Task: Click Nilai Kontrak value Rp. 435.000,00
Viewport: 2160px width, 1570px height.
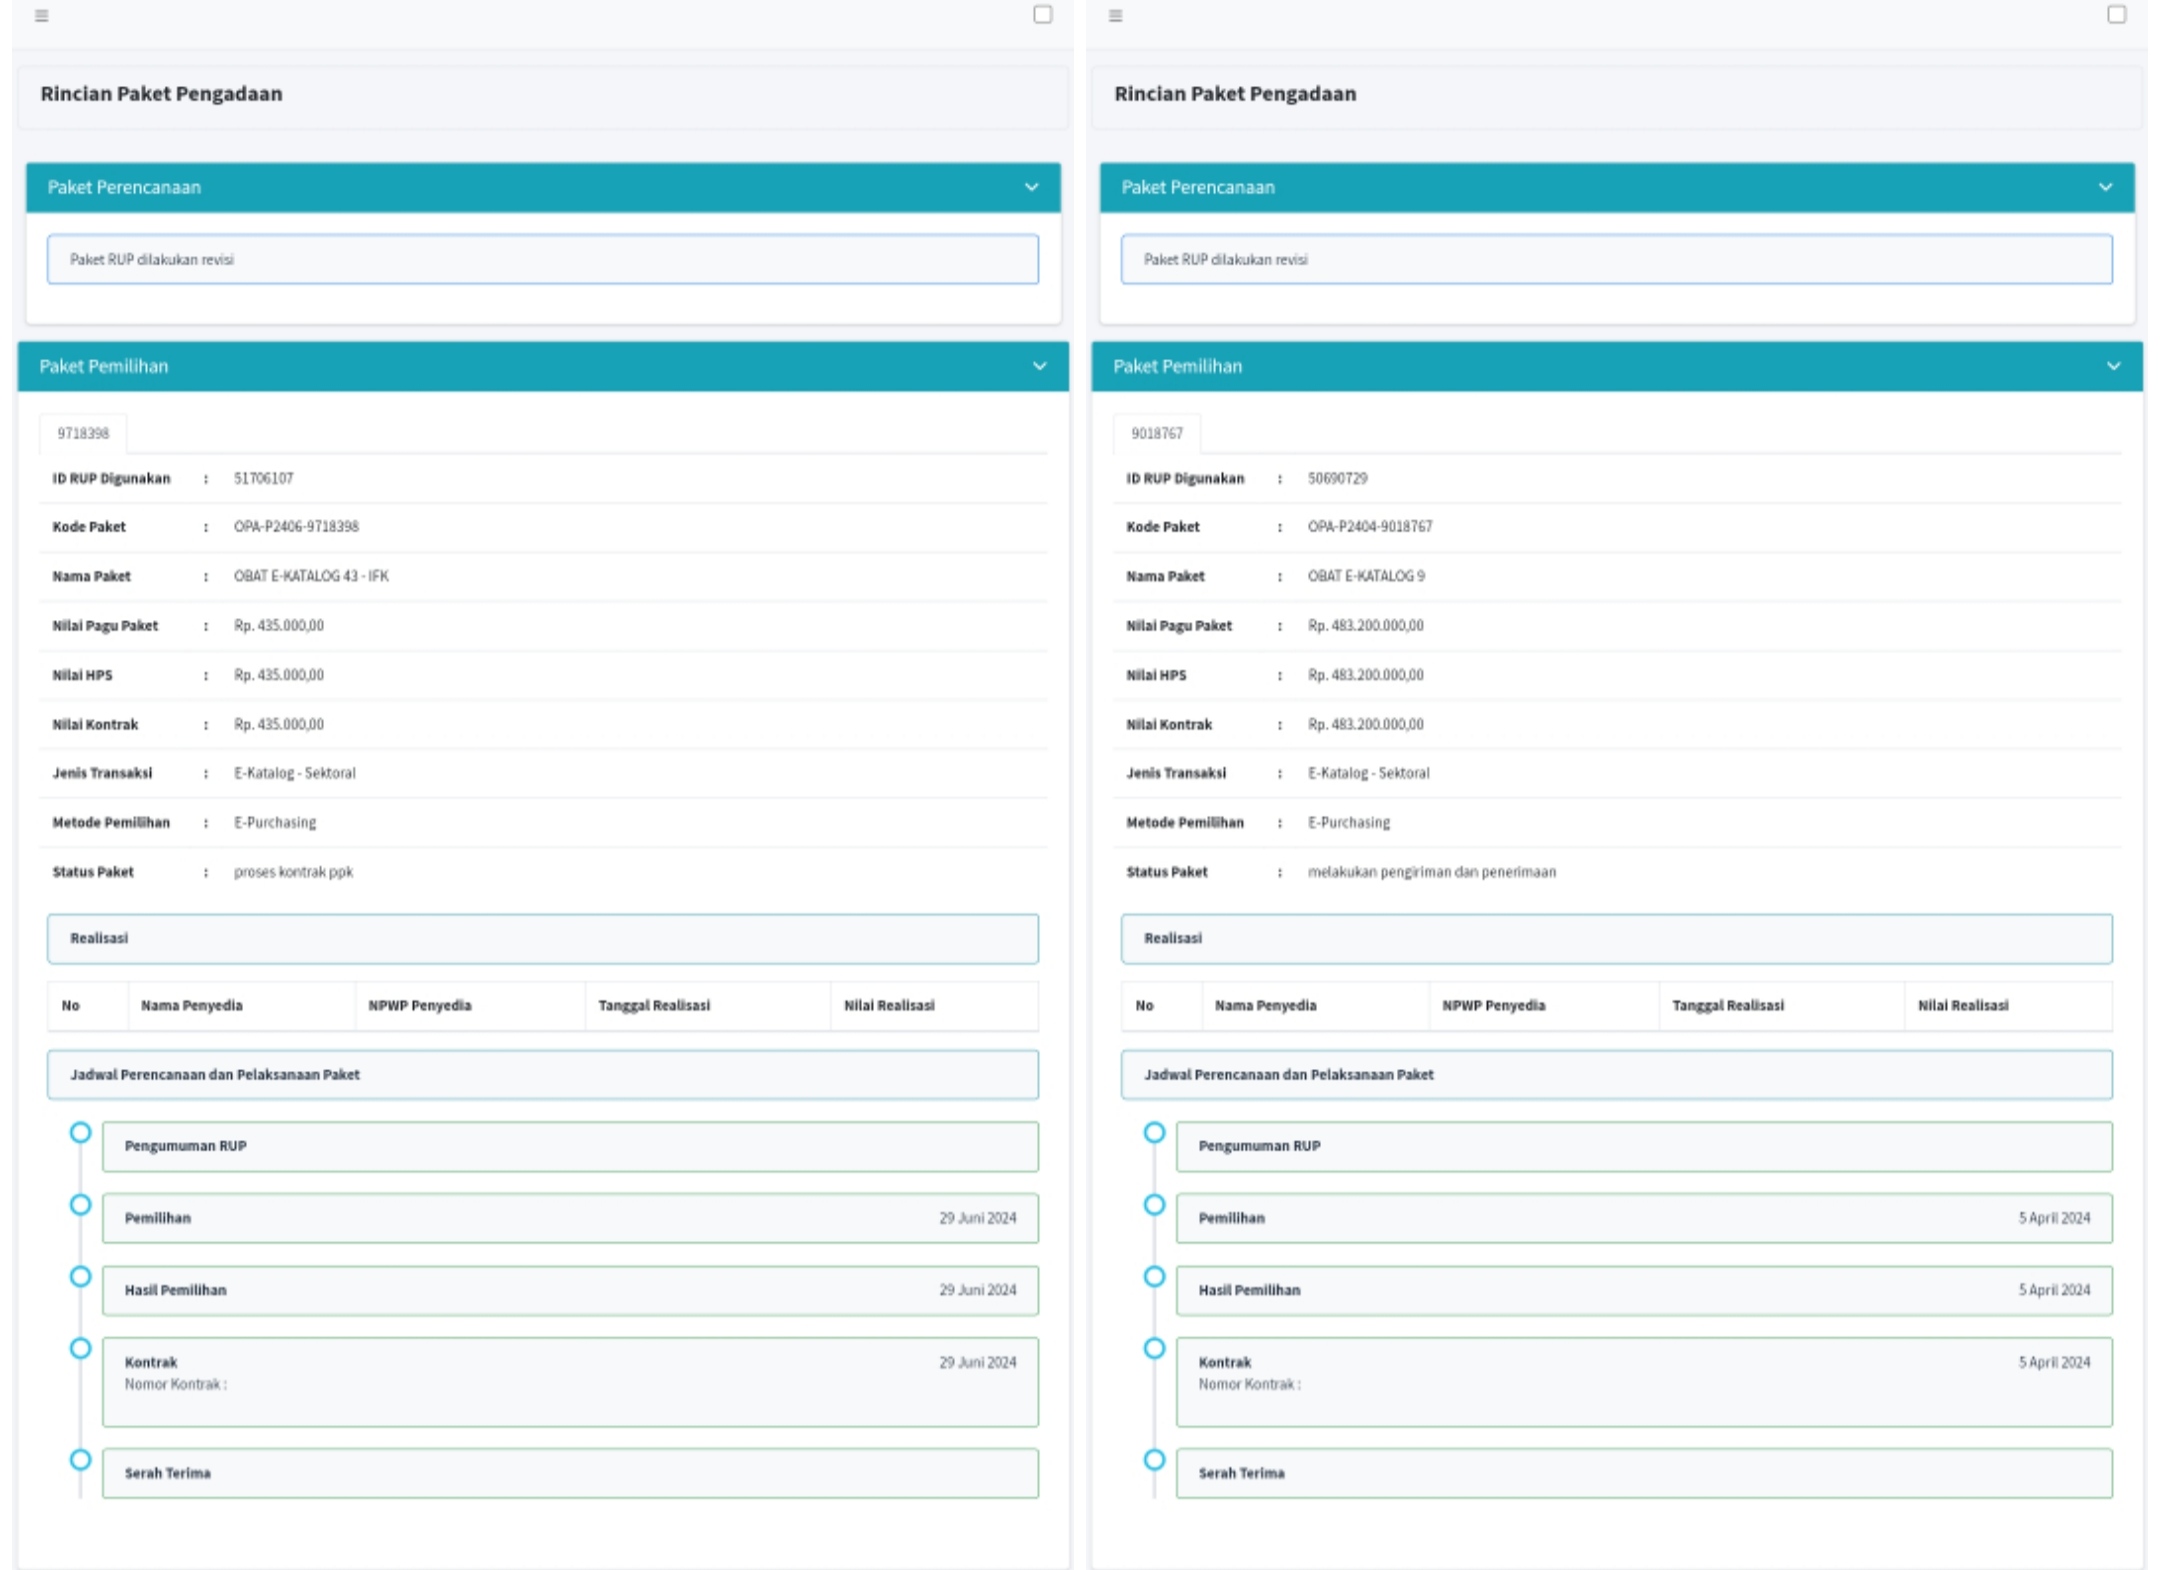Action: (279, 724)
